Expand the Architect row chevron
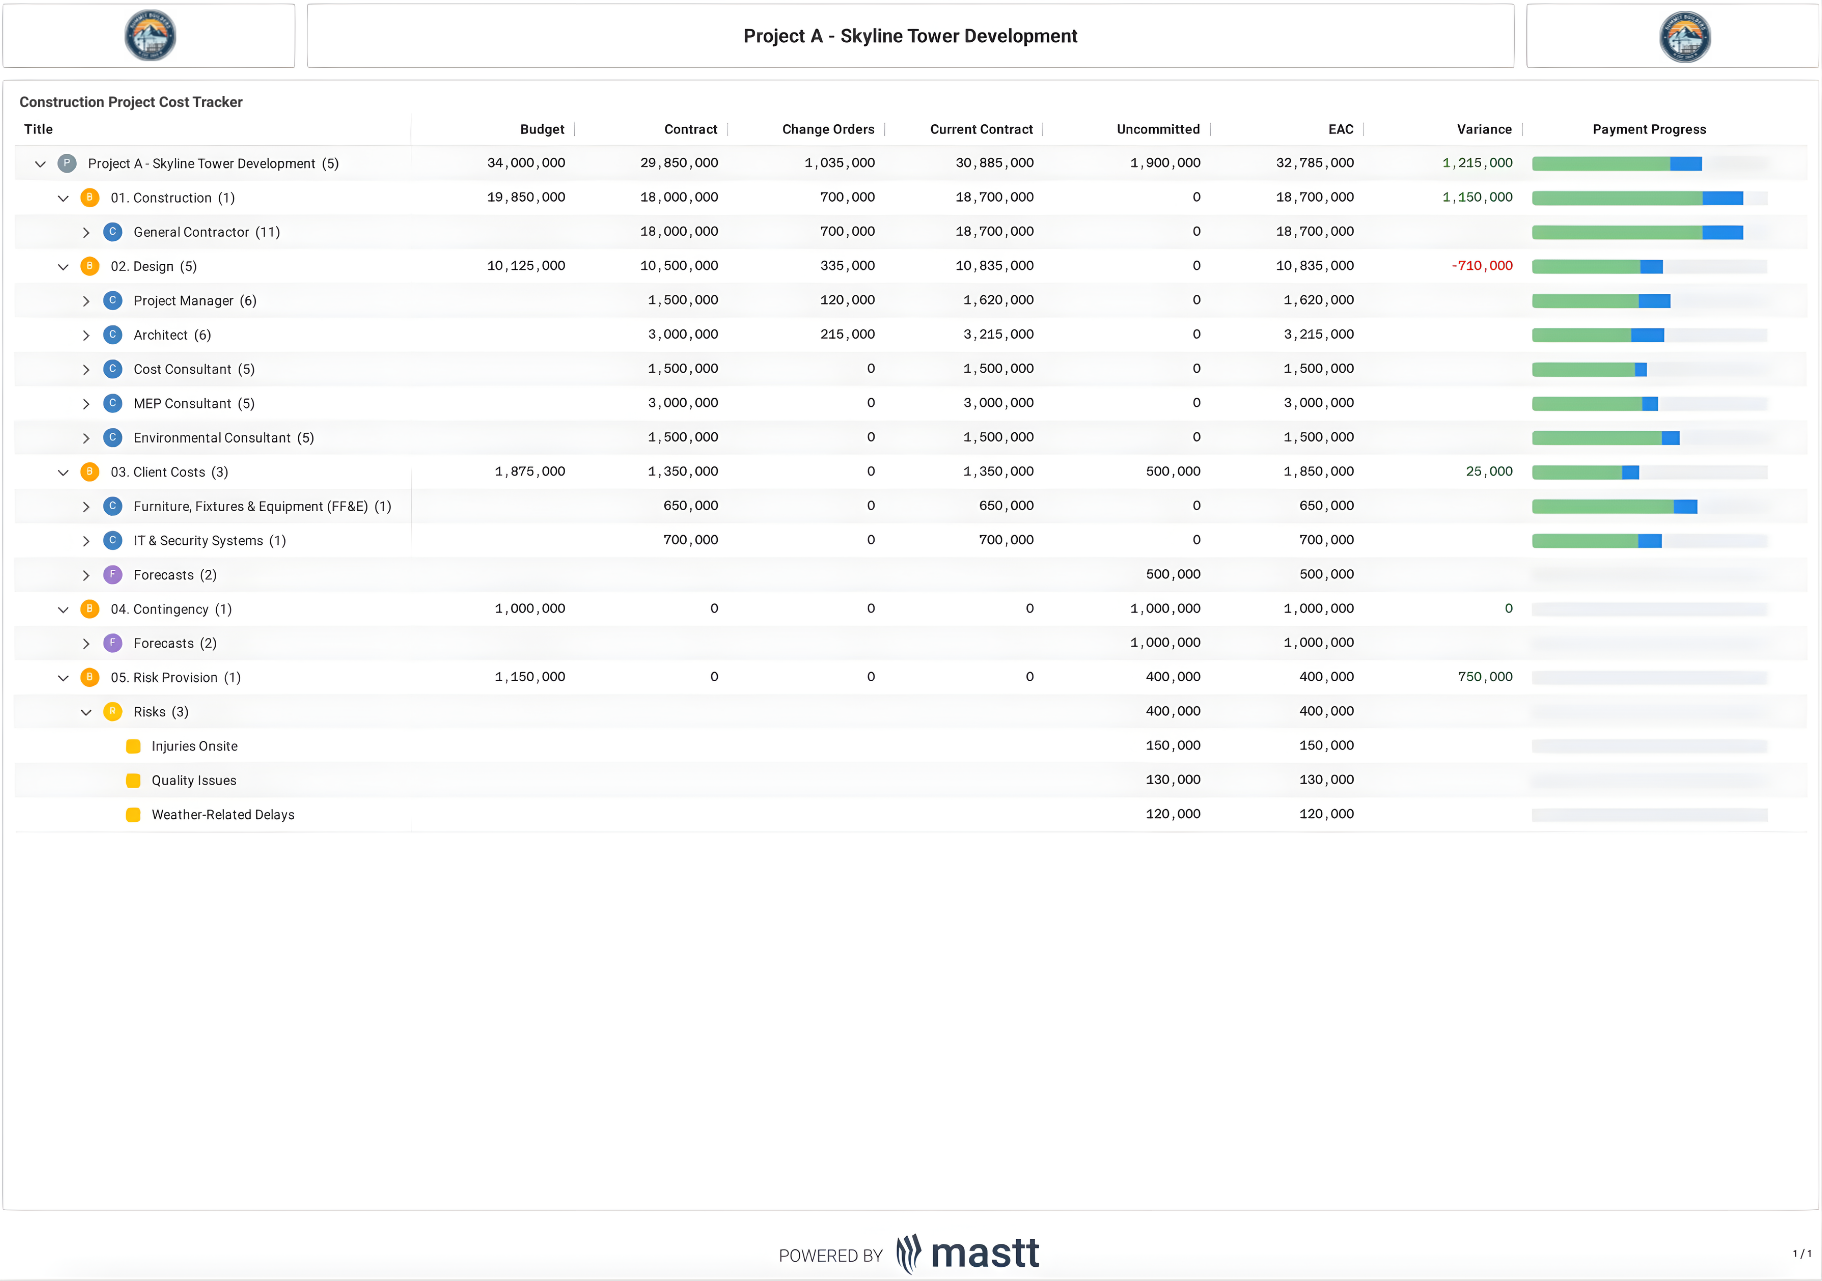Image resolution: width=1822 pixels, height=1281 pixels. (x=87, y=334)
